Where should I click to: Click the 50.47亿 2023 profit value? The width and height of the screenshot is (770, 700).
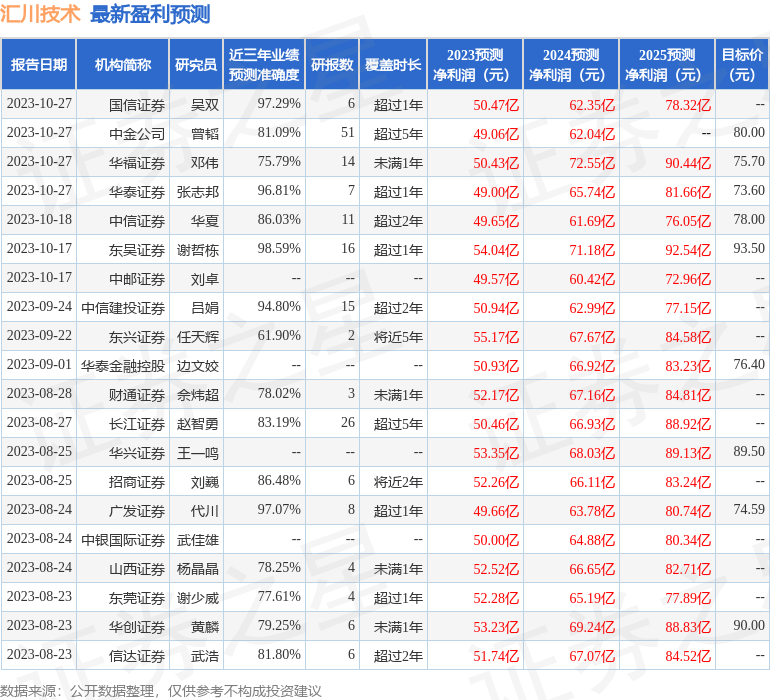(x=495, y=105)
